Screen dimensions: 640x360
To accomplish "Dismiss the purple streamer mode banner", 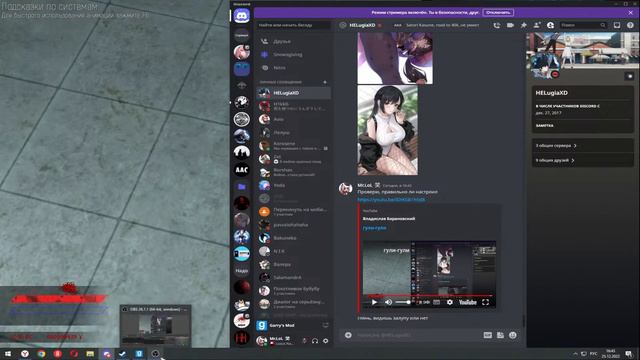I will tap(630, 13).
